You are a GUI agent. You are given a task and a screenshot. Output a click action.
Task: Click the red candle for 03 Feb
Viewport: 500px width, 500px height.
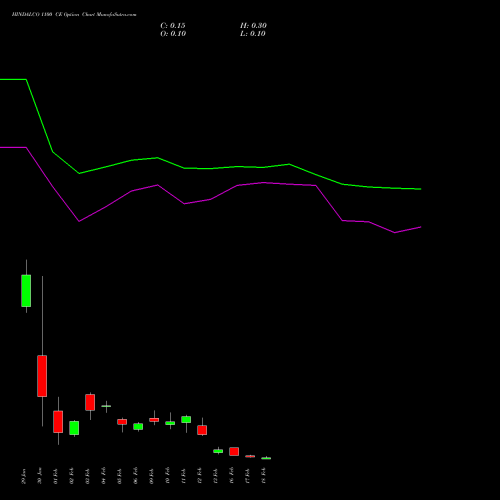[90, 402]
